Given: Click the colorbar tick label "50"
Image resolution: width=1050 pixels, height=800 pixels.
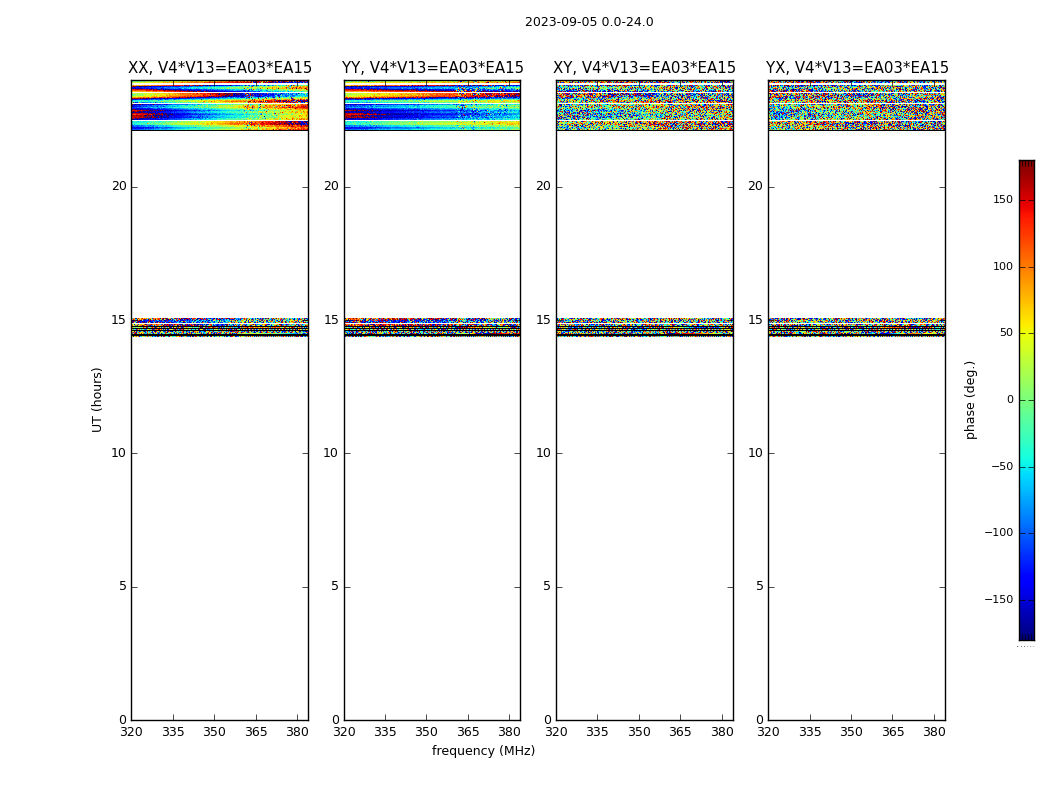Looking at the screenshot, I should coord(1006,333).
